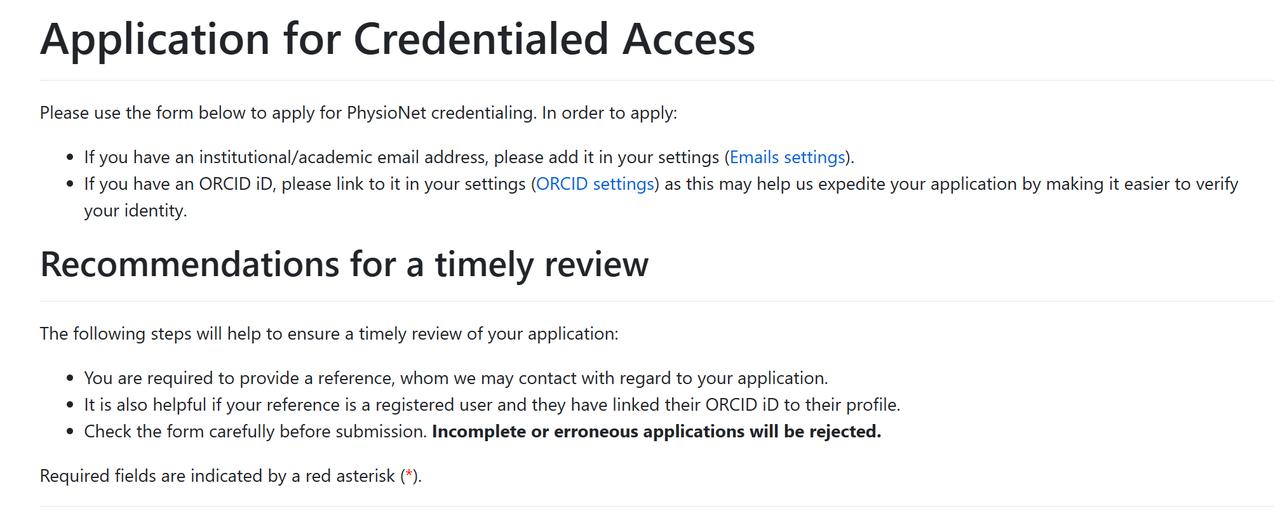The image size is (1280, 518).
Task: Click the institutional/academic email address bullet text
Action: tap(400, 157)
